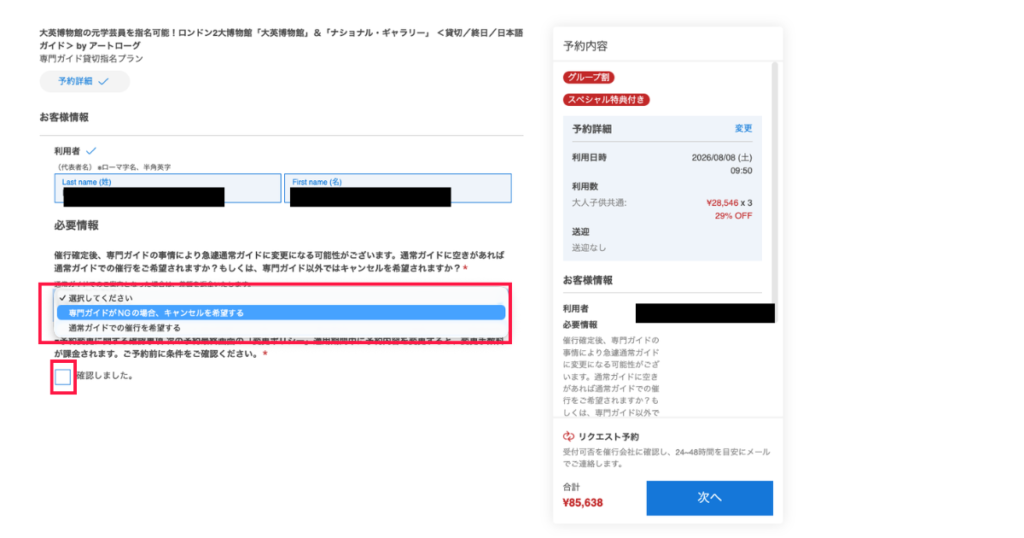Click the time 09:50

(x=741, y=170)
